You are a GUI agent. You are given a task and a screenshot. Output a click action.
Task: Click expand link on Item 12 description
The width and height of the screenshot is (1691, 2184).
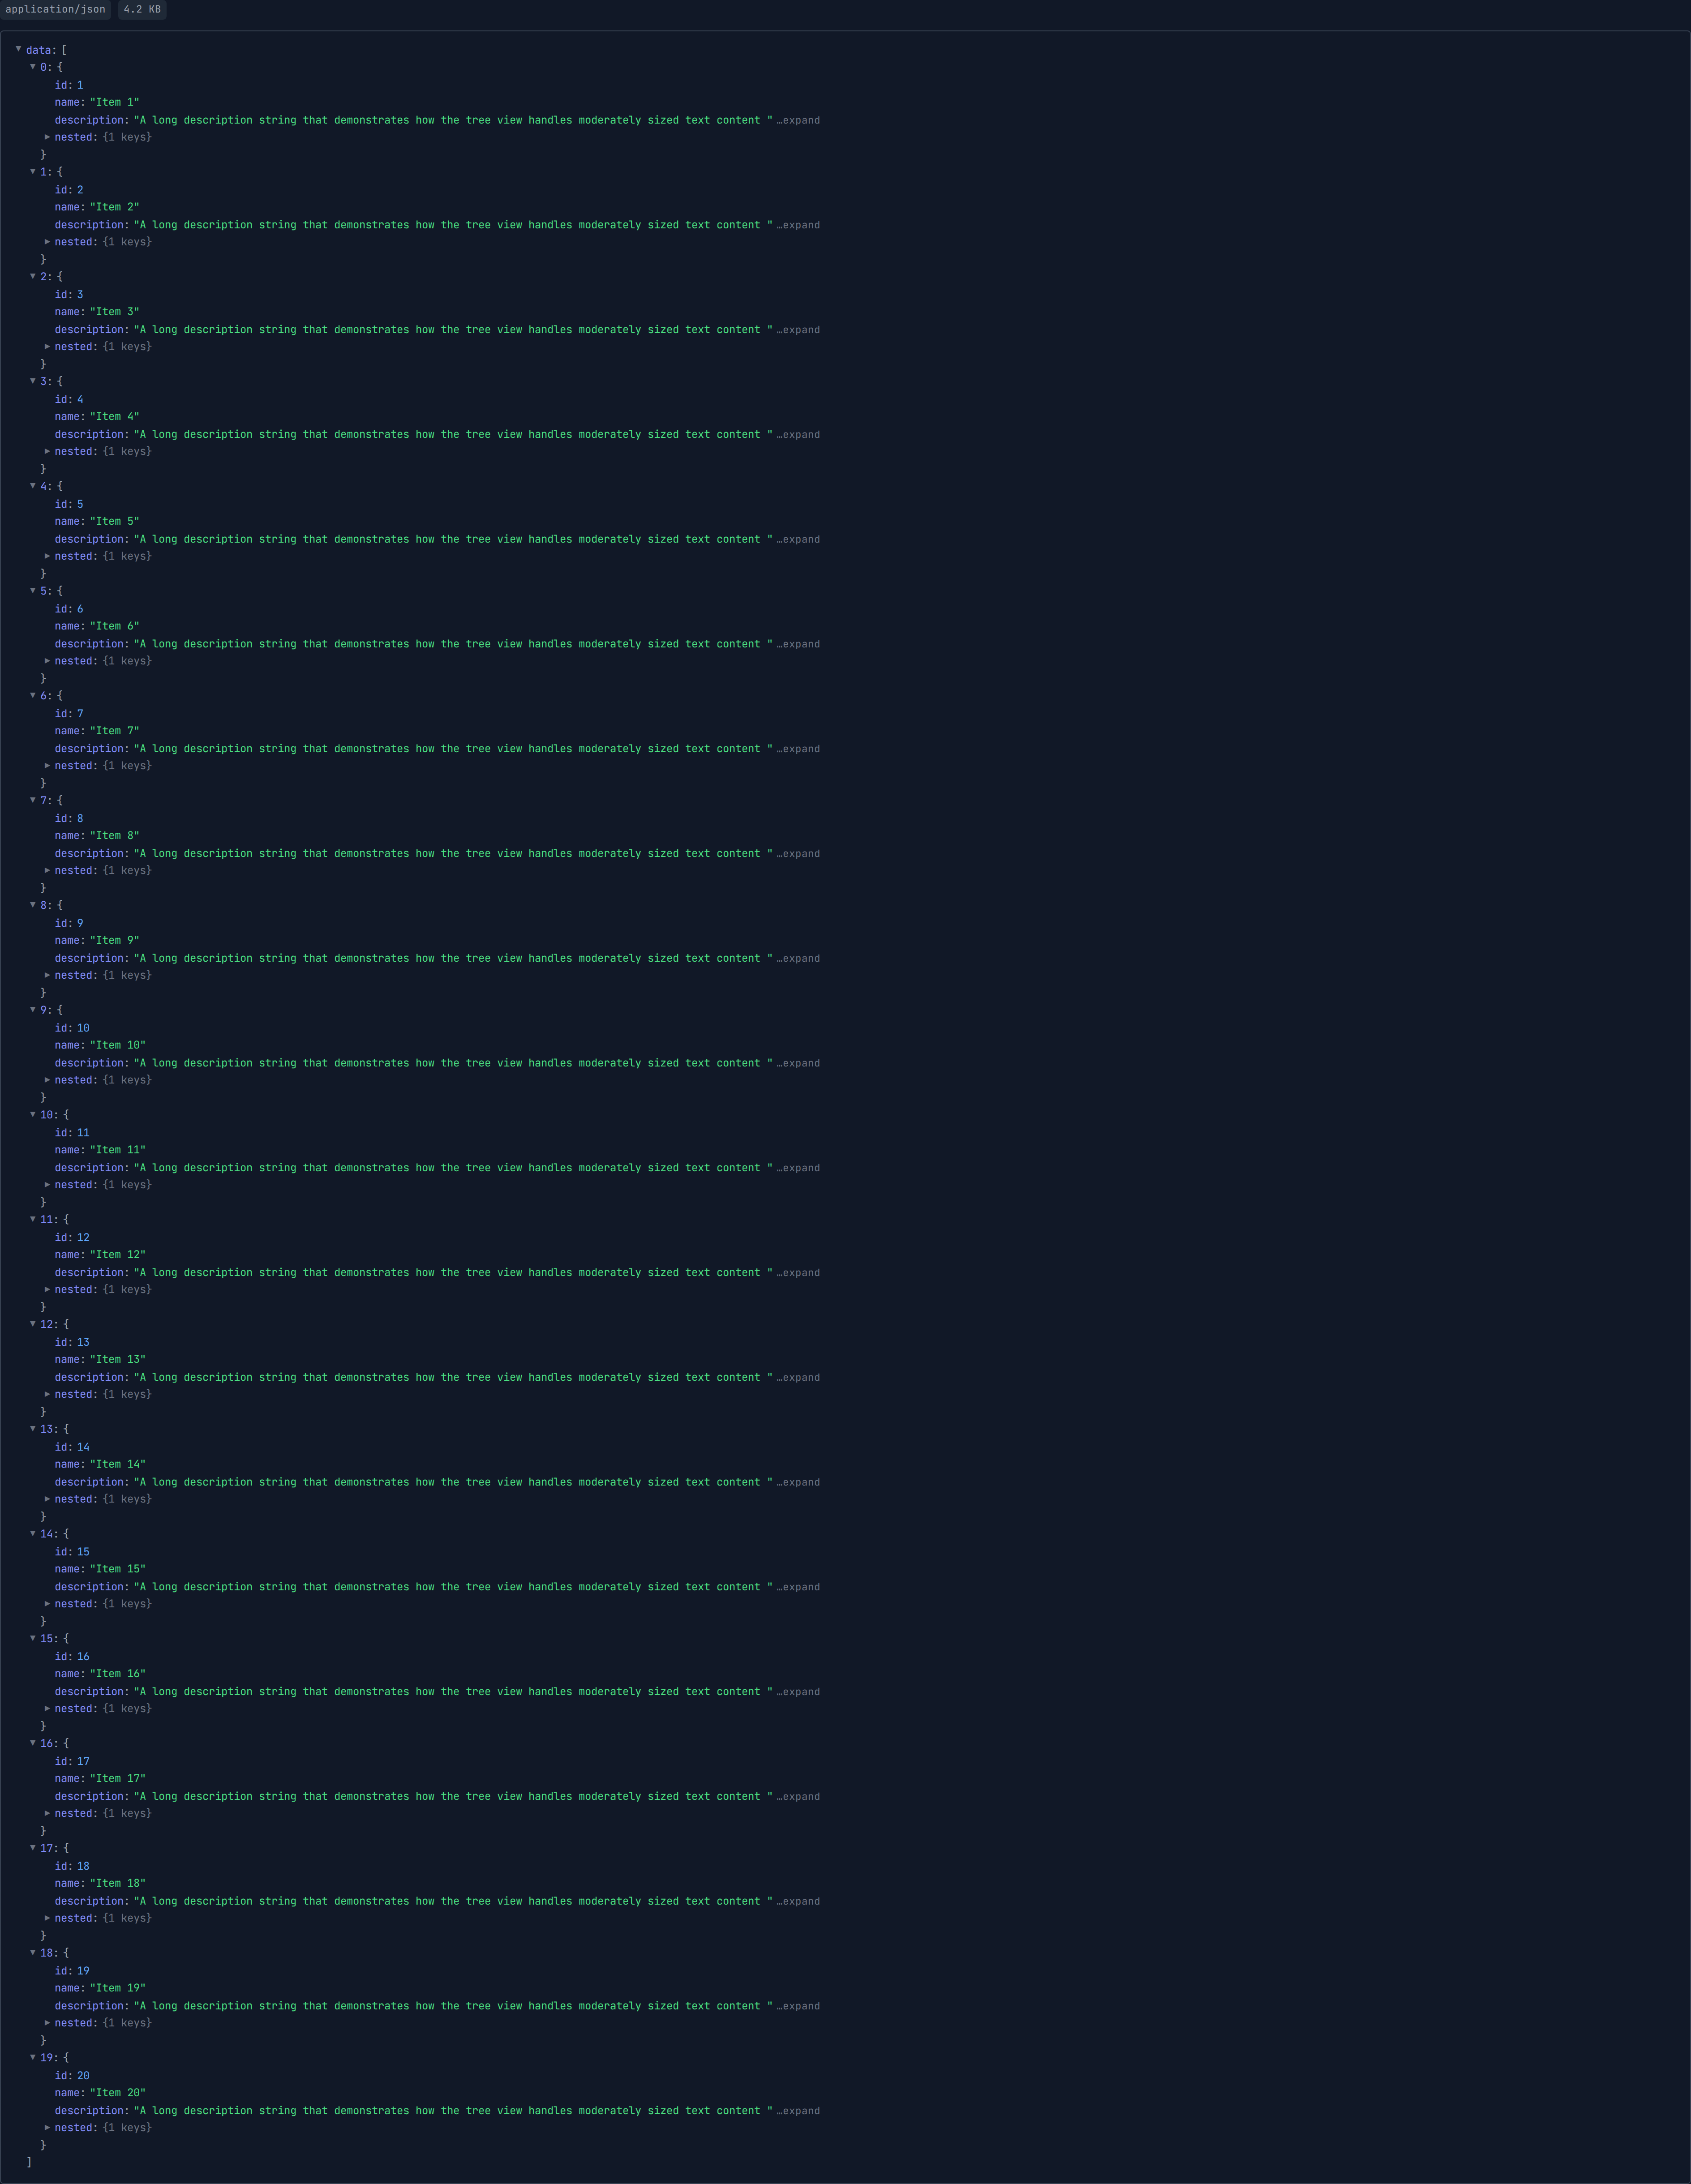[x=798, y=1273]
